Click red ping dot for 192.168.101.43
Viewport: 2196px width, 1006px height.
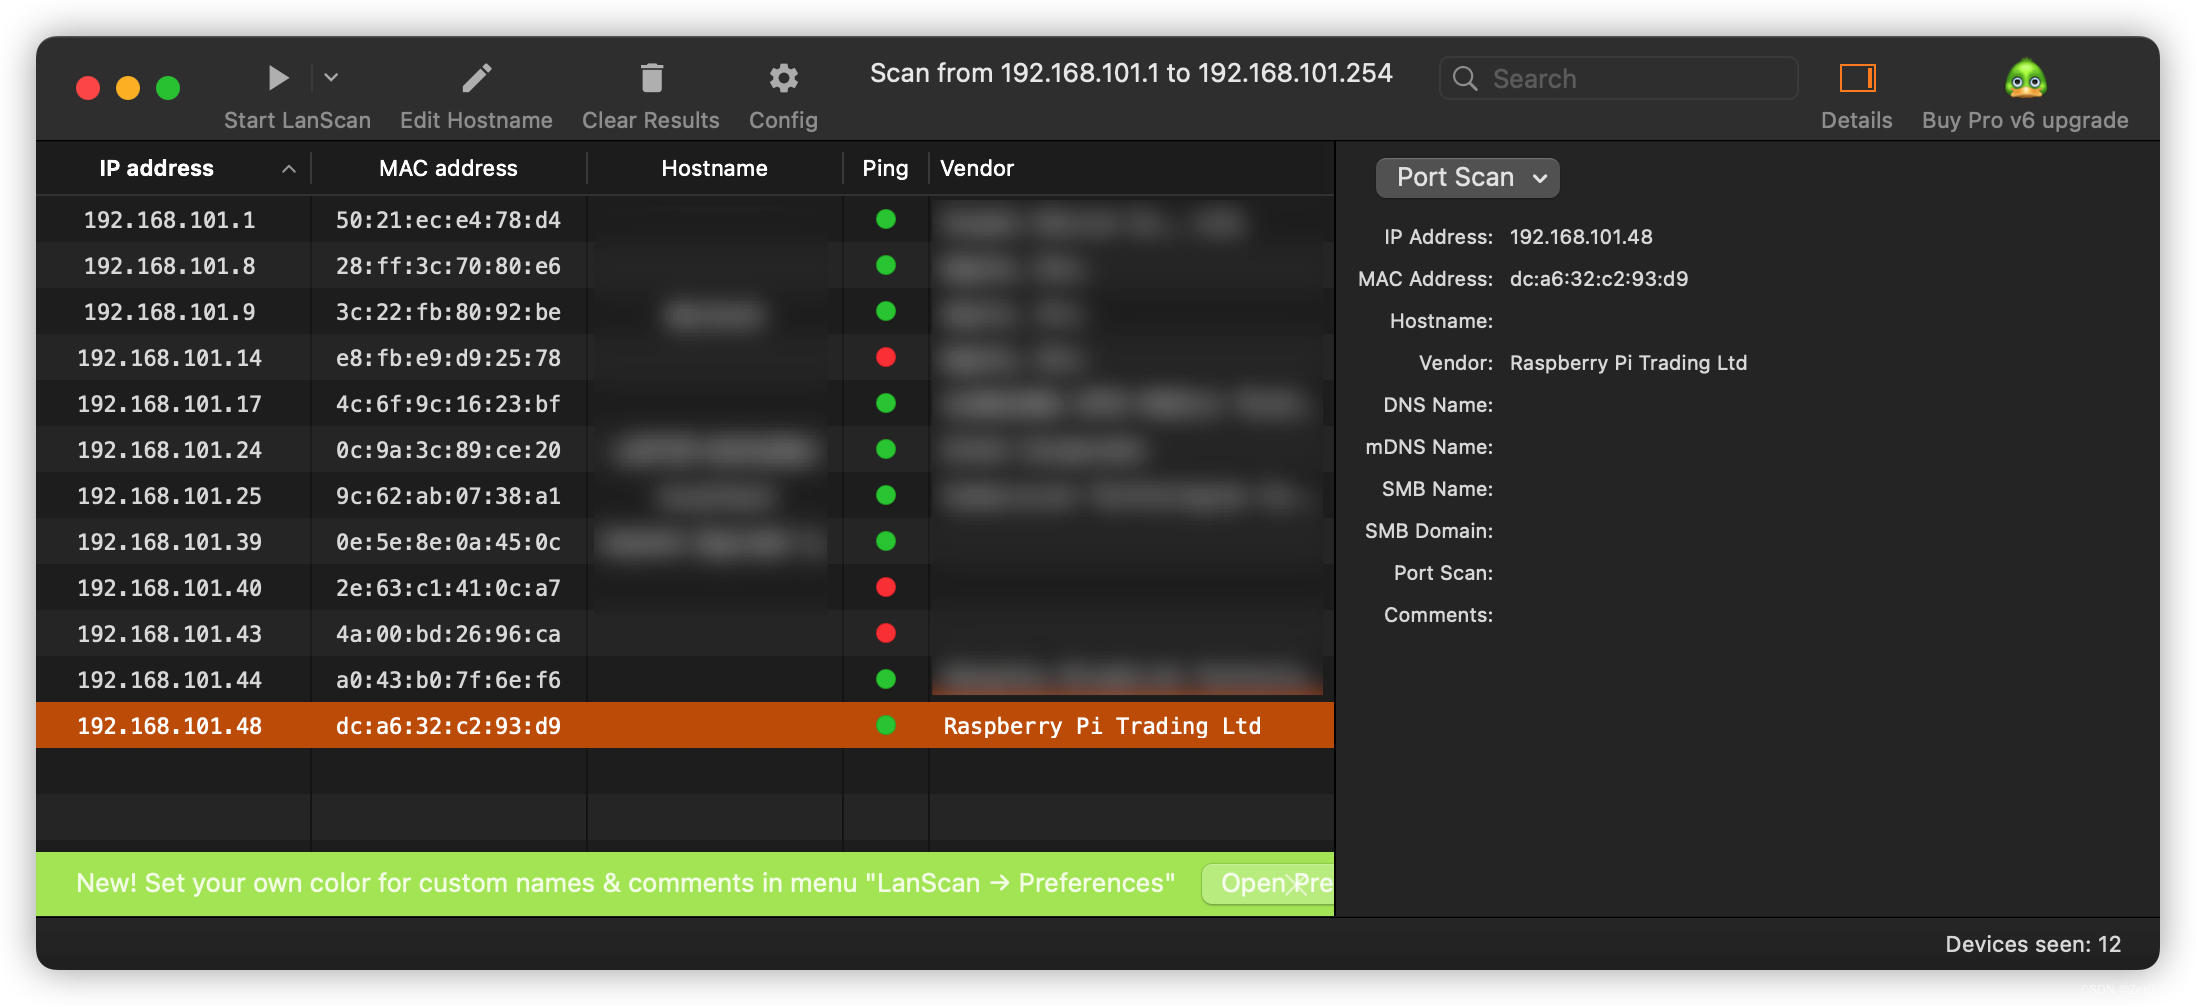coord(885,633)
